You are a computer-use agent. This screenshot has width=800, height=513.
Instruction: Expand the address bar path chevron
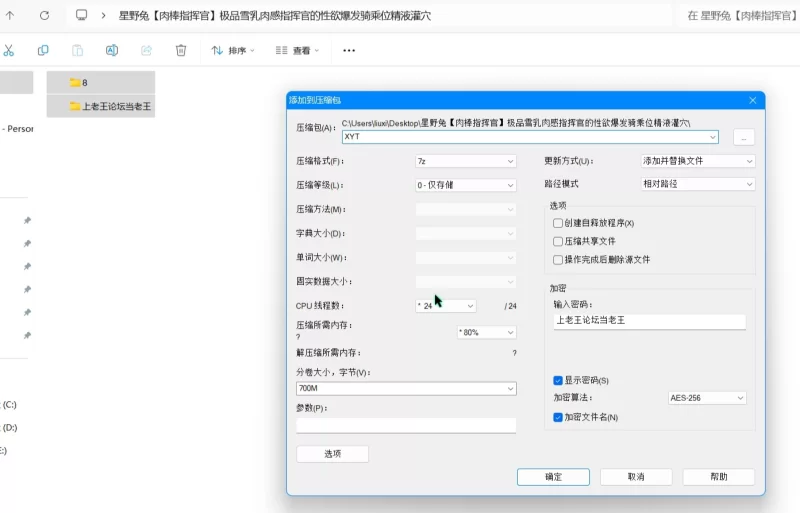[104, 16]
